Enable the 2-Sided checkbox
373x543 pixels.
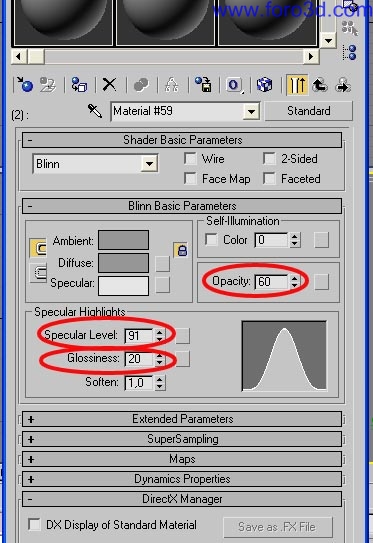point(269,159)
